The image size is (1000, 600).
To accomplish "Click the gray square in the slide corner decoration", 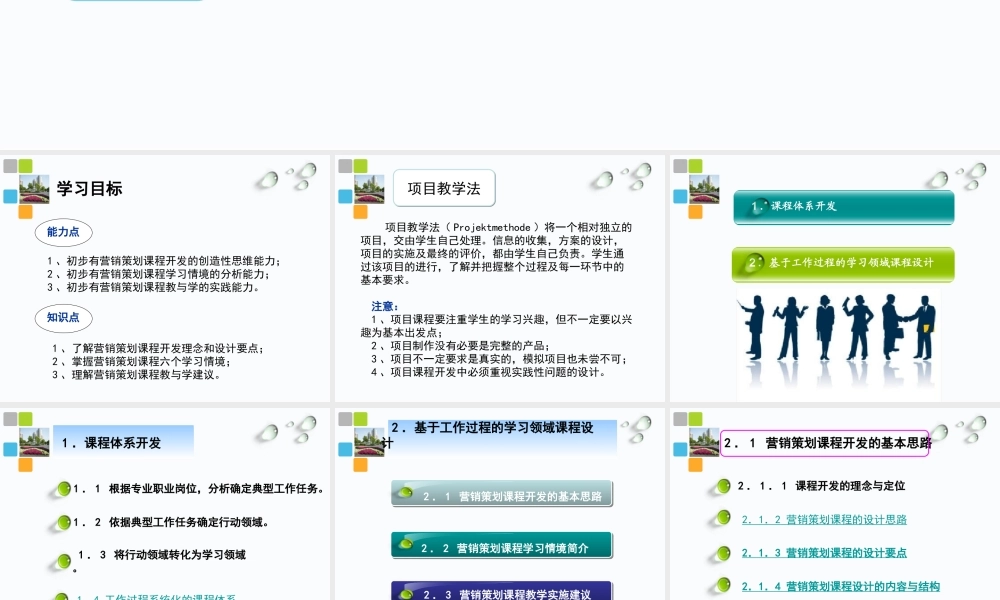I will (9, 164).
